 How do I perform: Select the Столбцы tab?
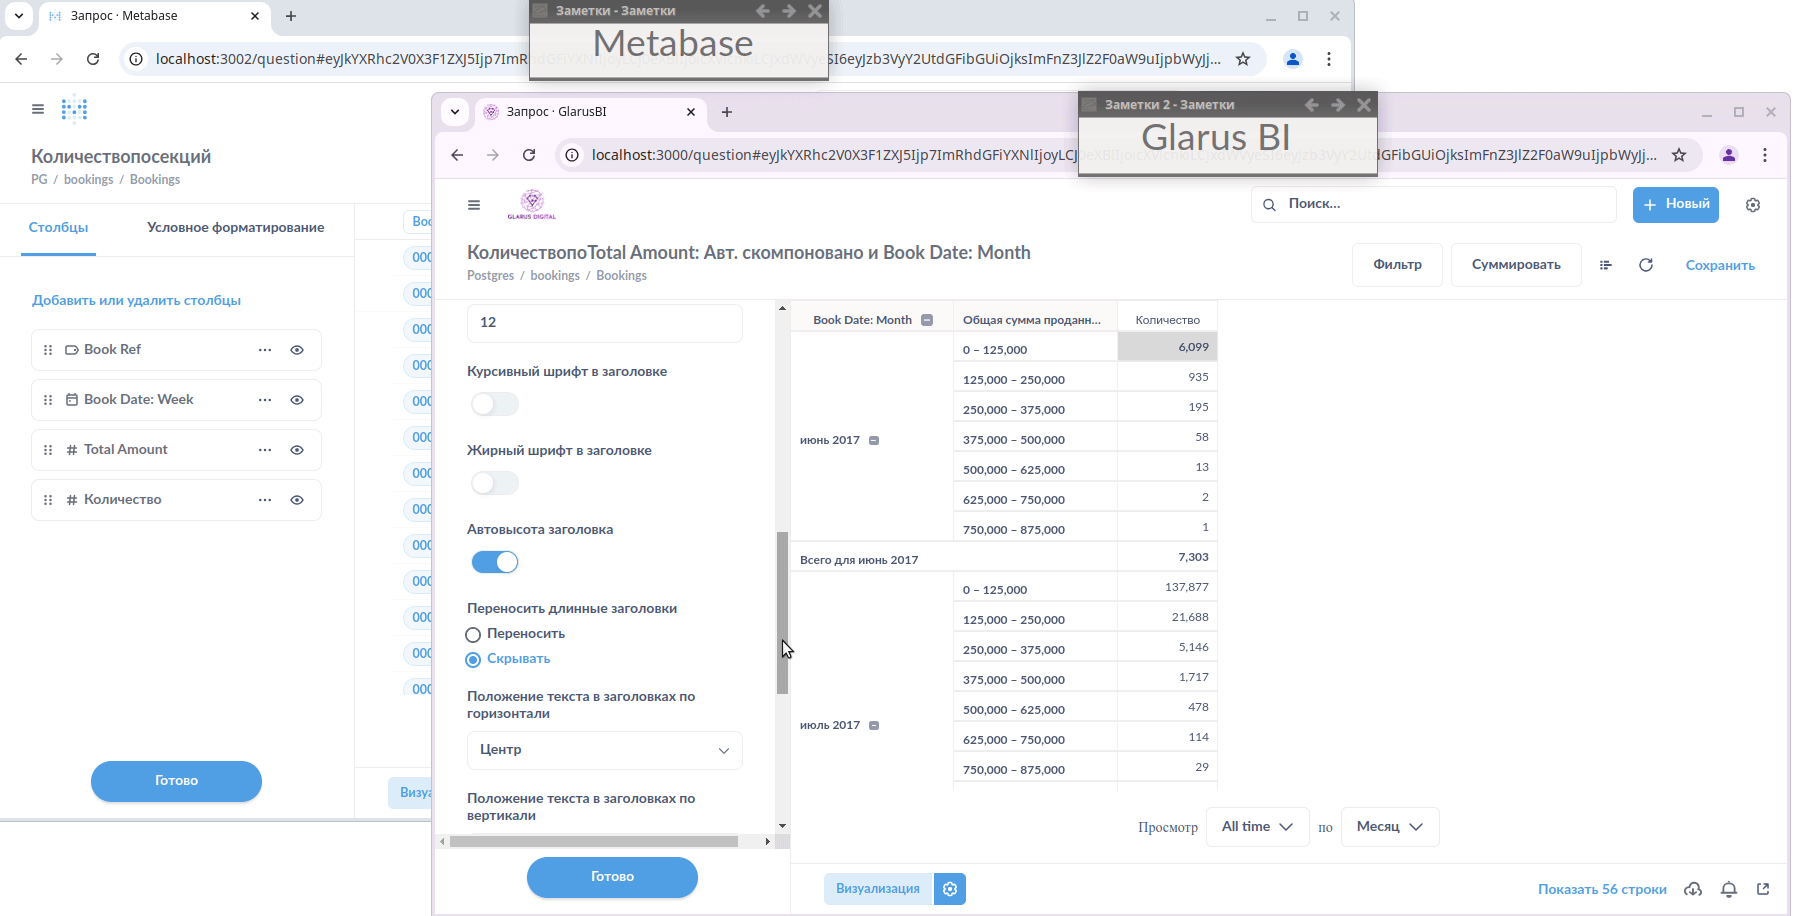point(58,228)
